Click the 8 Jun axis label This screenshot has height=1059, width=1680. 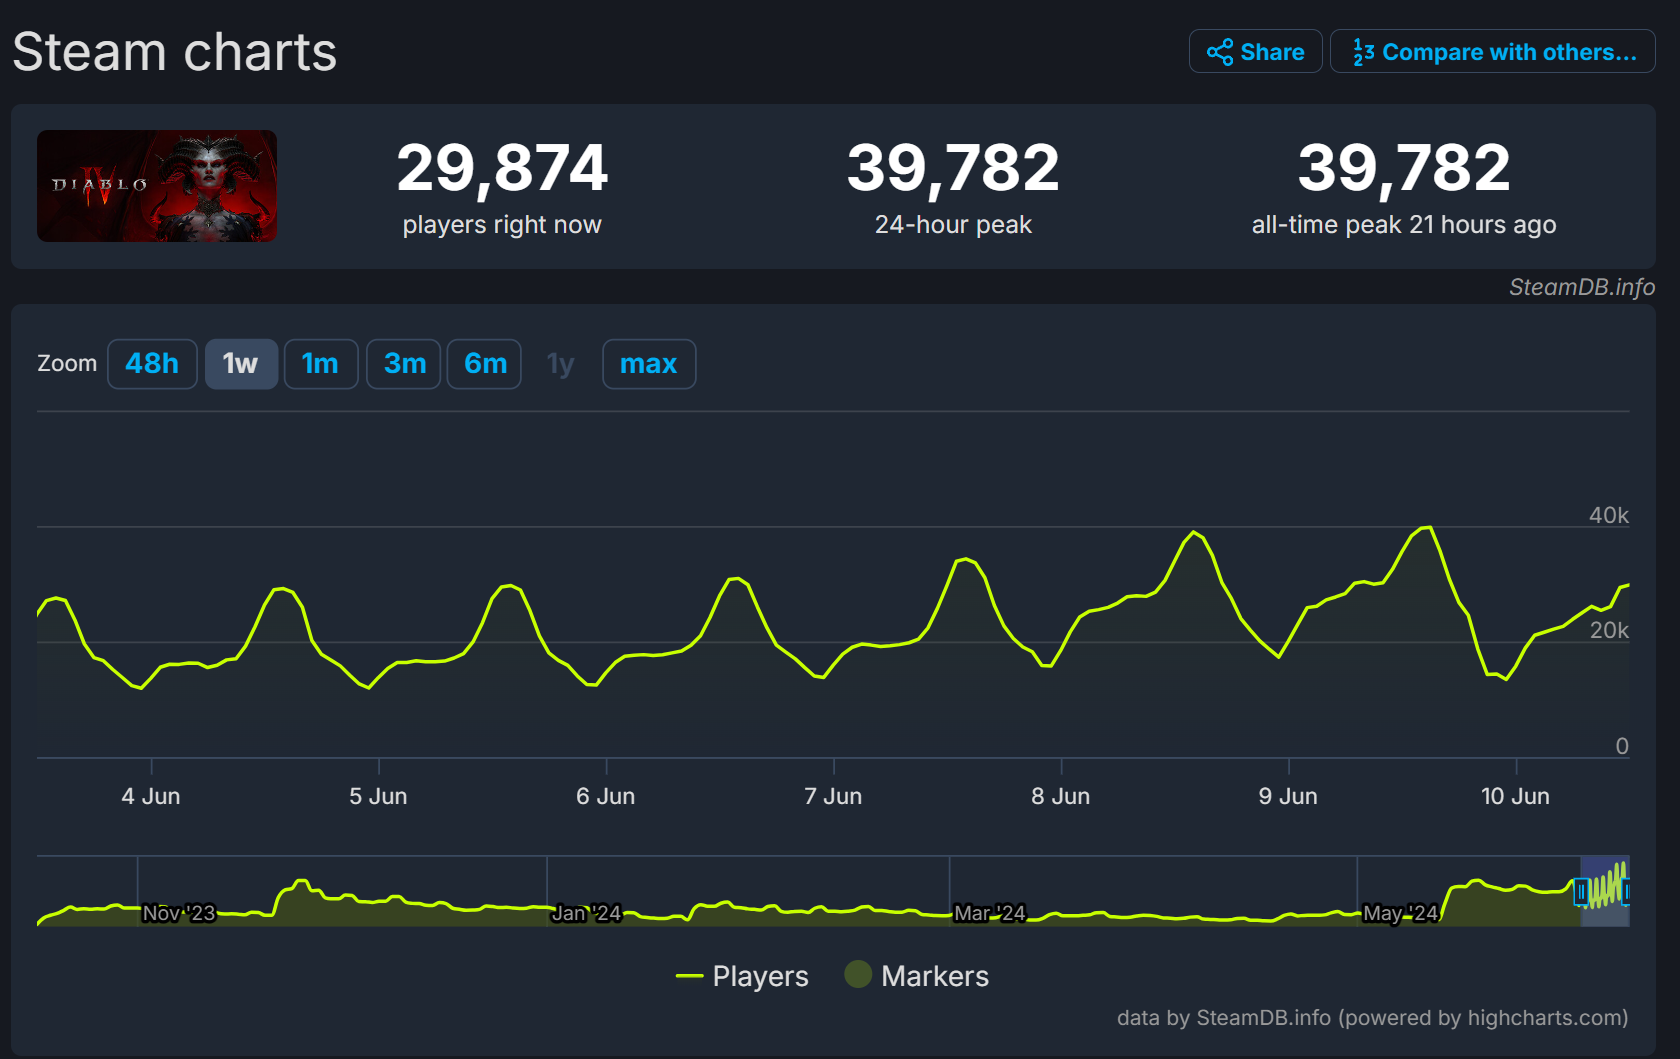point(1061,796)
